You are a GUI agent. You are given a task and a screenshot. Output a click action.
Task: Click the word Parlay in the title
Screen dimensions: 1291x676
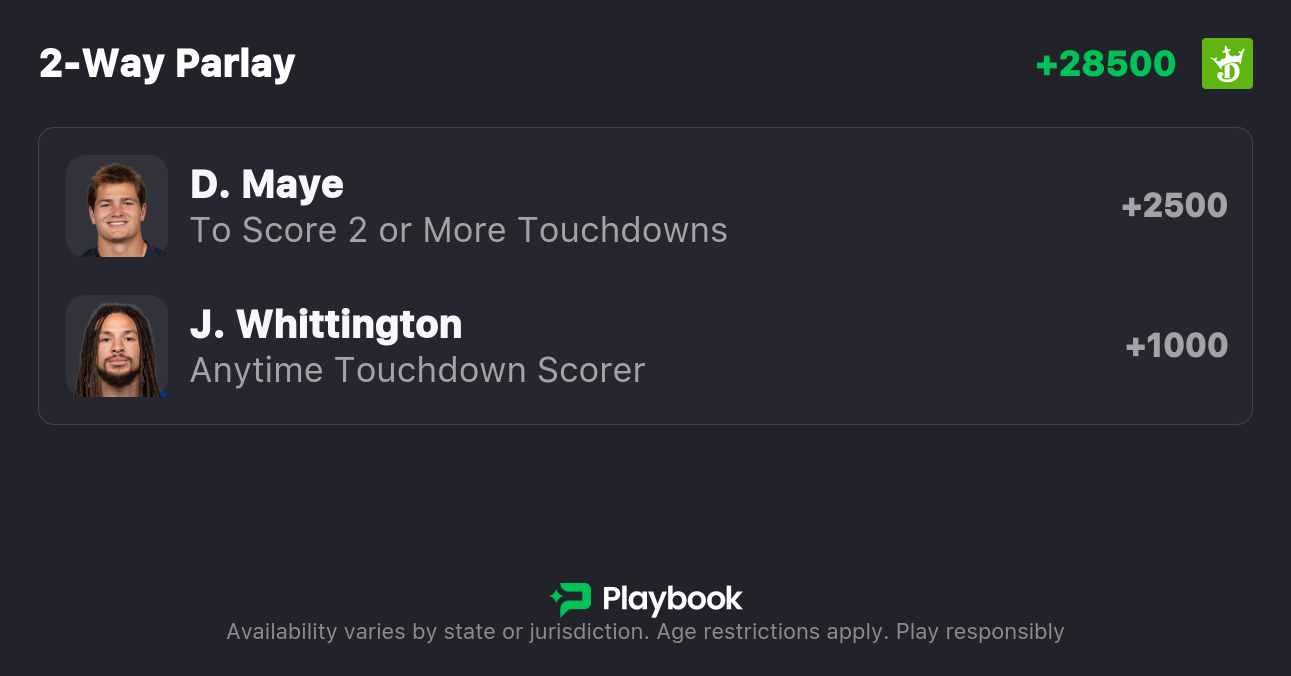click(x=235, y=64)
